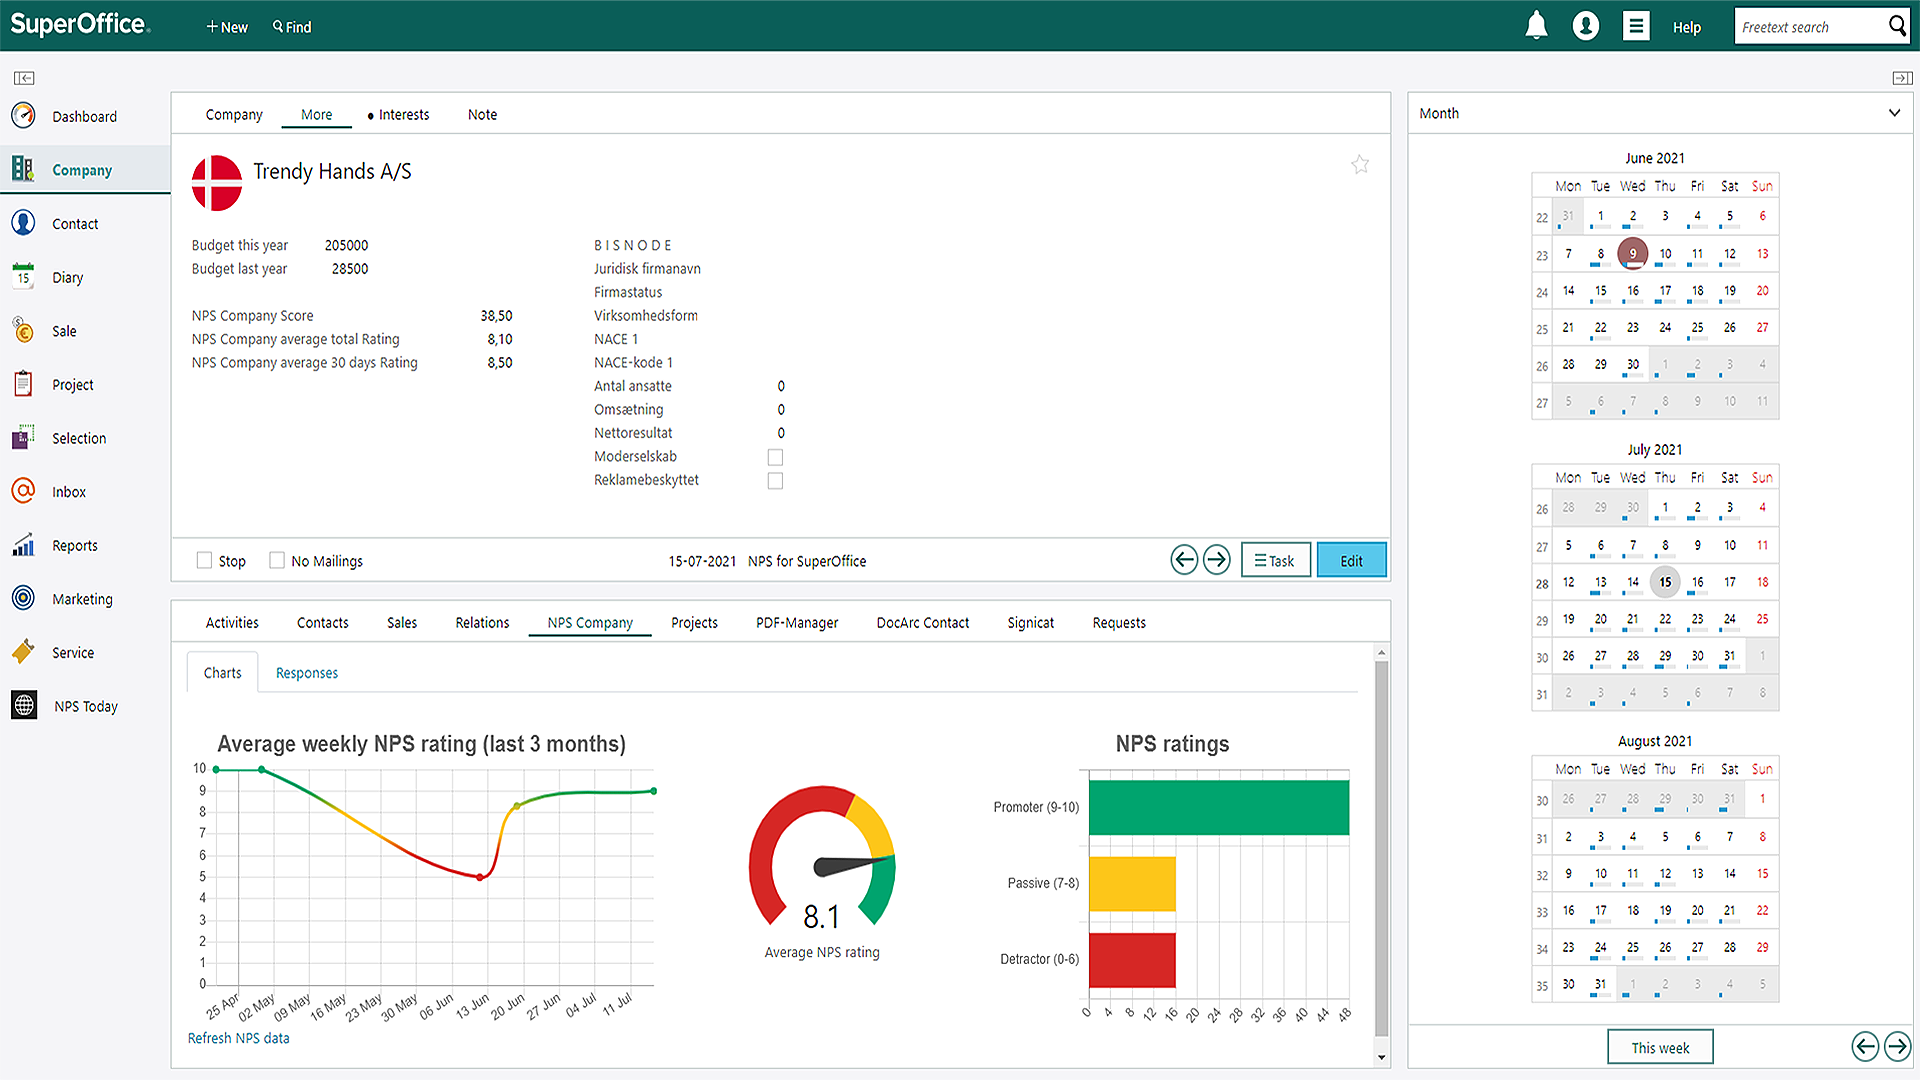The image size is (1920, 1080).
Task: Open the notifications bell icon
Action: tap(1536, 26)
